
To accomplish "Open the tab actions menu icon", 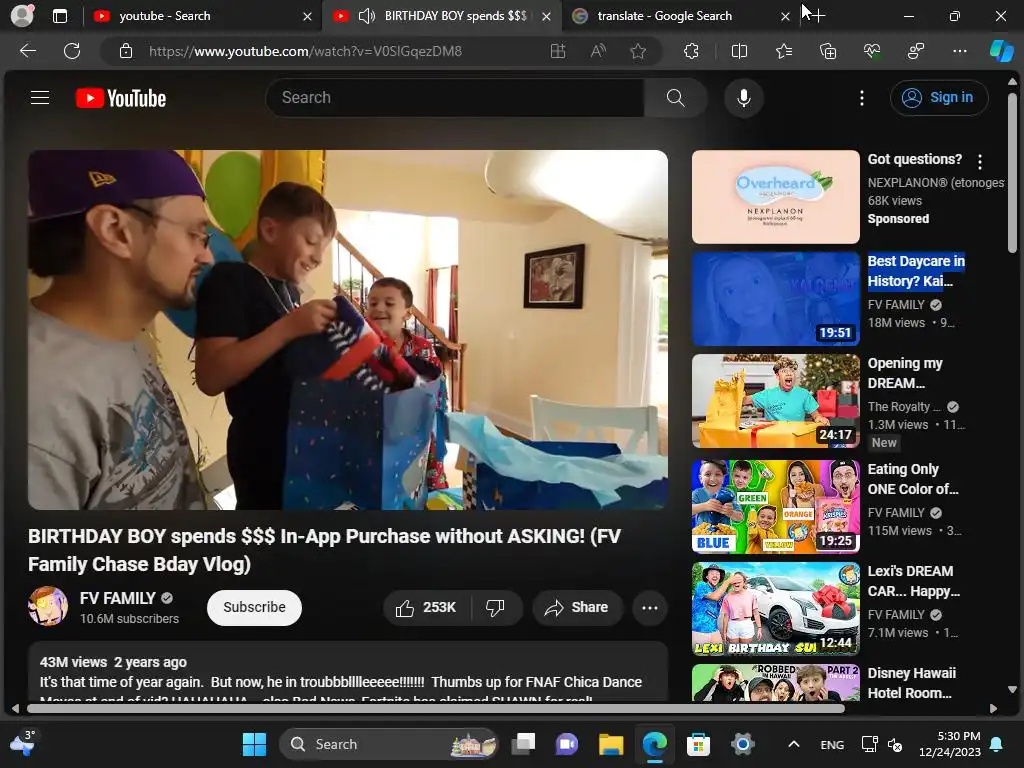I will click(59, 16).
